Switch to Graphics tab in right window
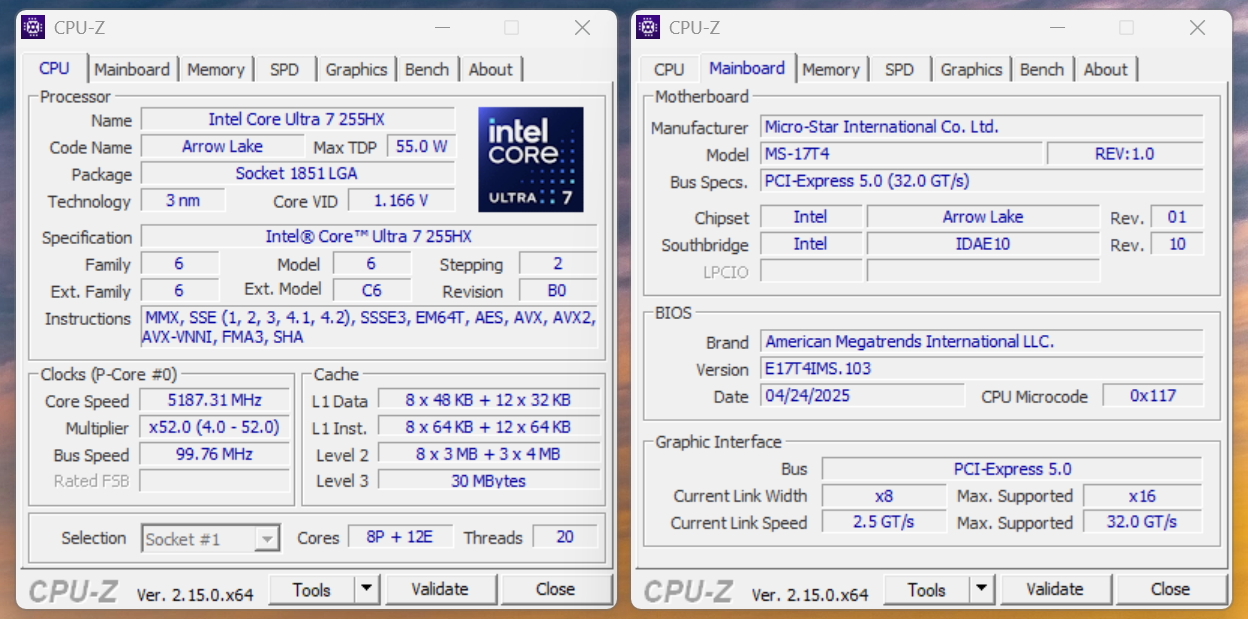1248x619 pixels. [x=971, y=70]
